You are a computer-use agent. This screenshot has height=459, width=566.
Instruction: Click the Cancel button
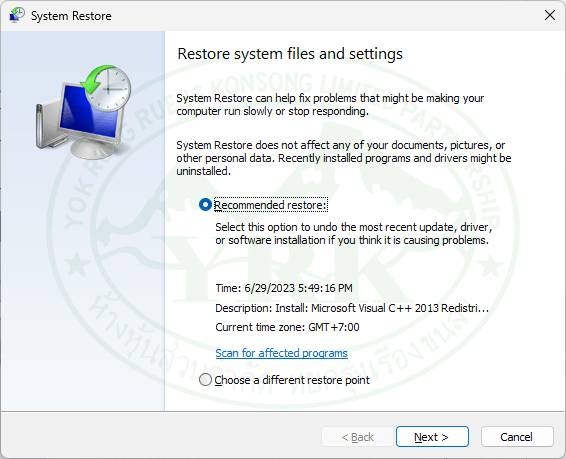(517, 437)
